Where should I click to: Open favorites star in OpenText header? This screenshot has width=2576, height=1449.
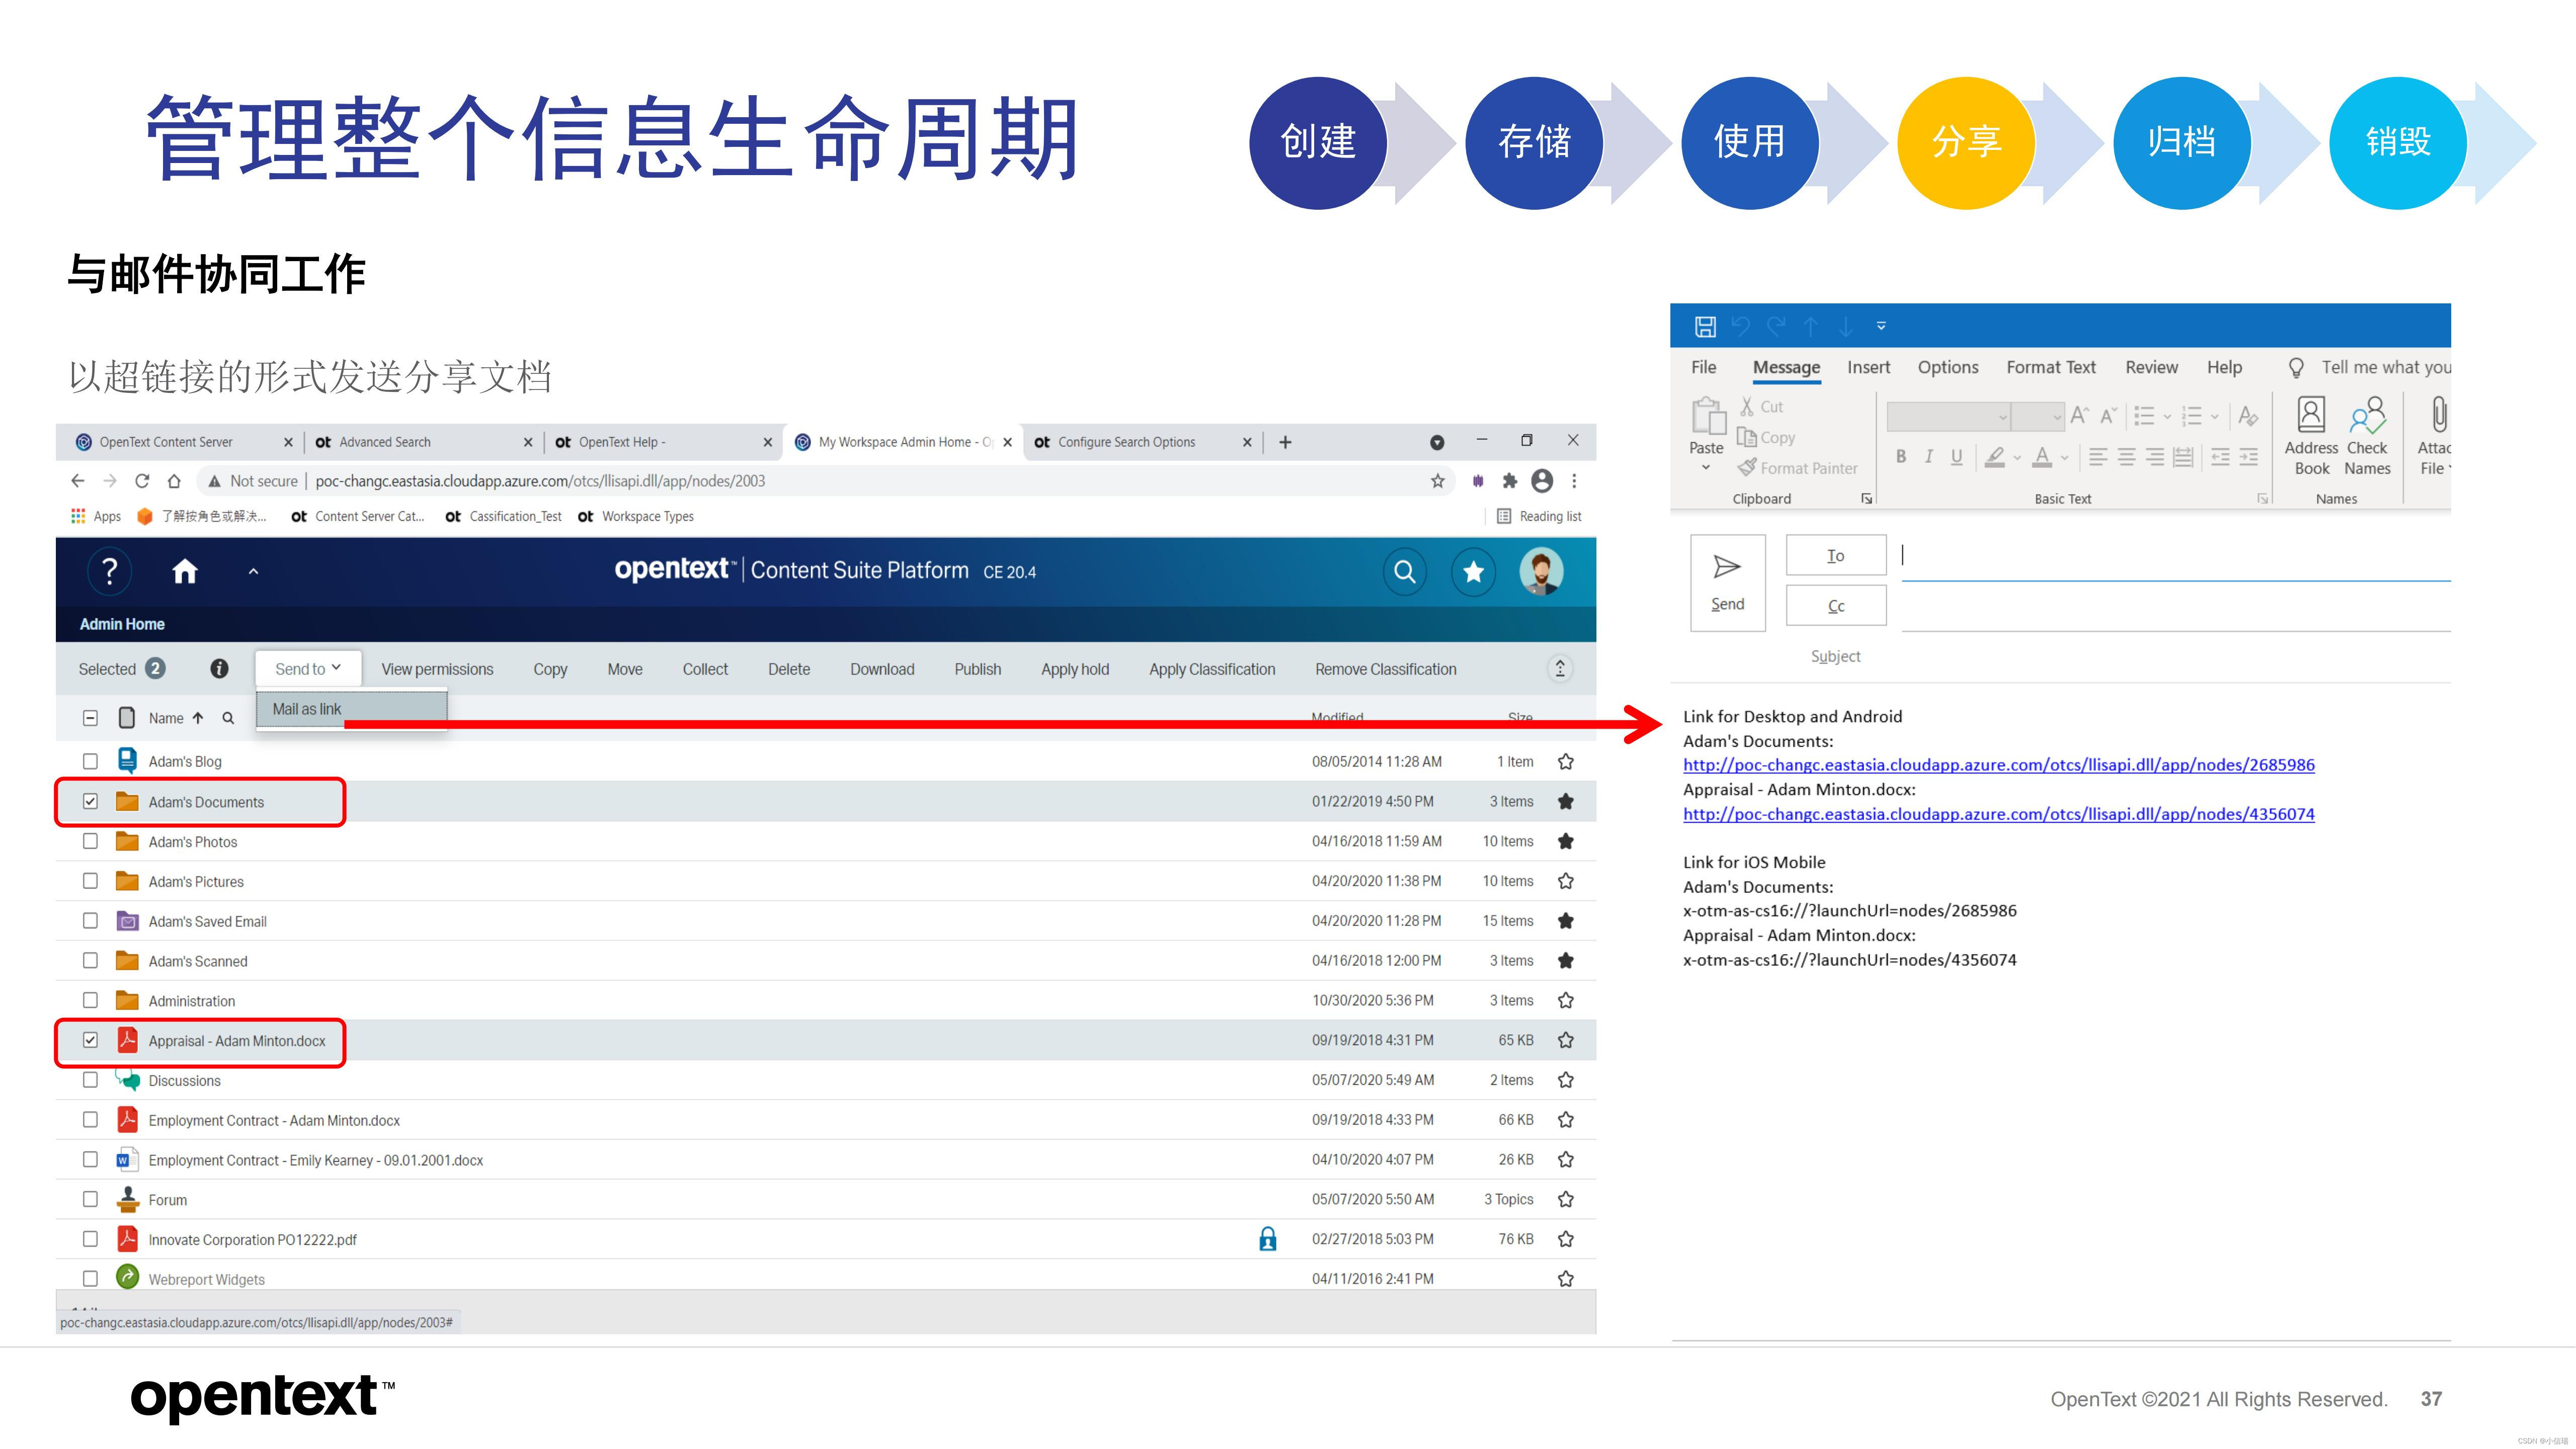(x=1473, y=571)
